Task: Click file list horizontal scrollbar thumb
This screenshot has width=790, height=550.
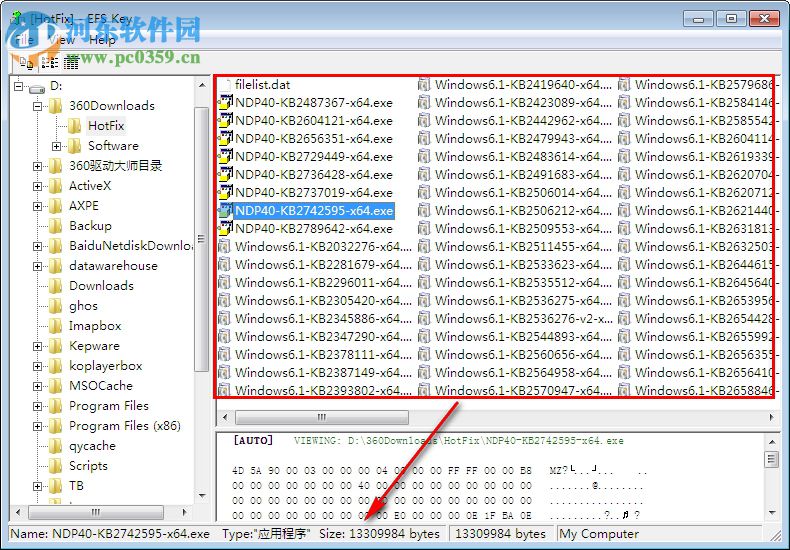Action: tap(322, 417)
